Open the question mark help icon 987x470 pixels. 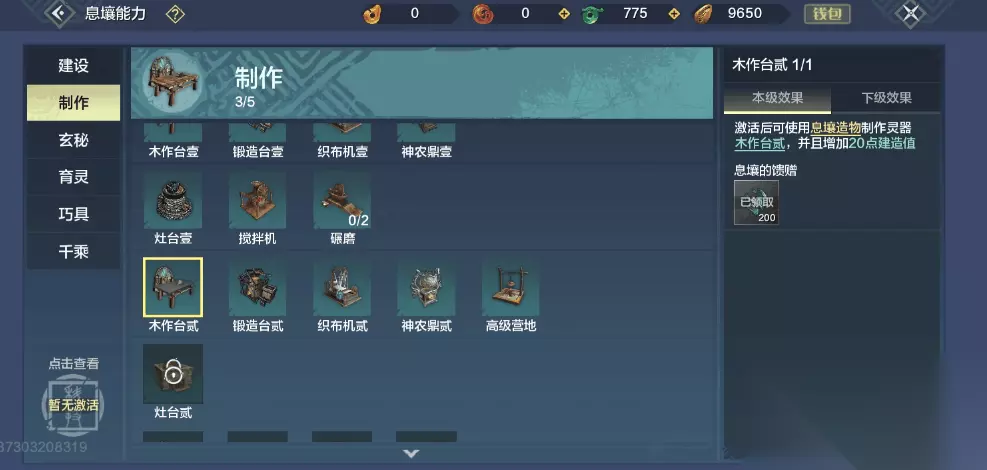coord(175,14)
